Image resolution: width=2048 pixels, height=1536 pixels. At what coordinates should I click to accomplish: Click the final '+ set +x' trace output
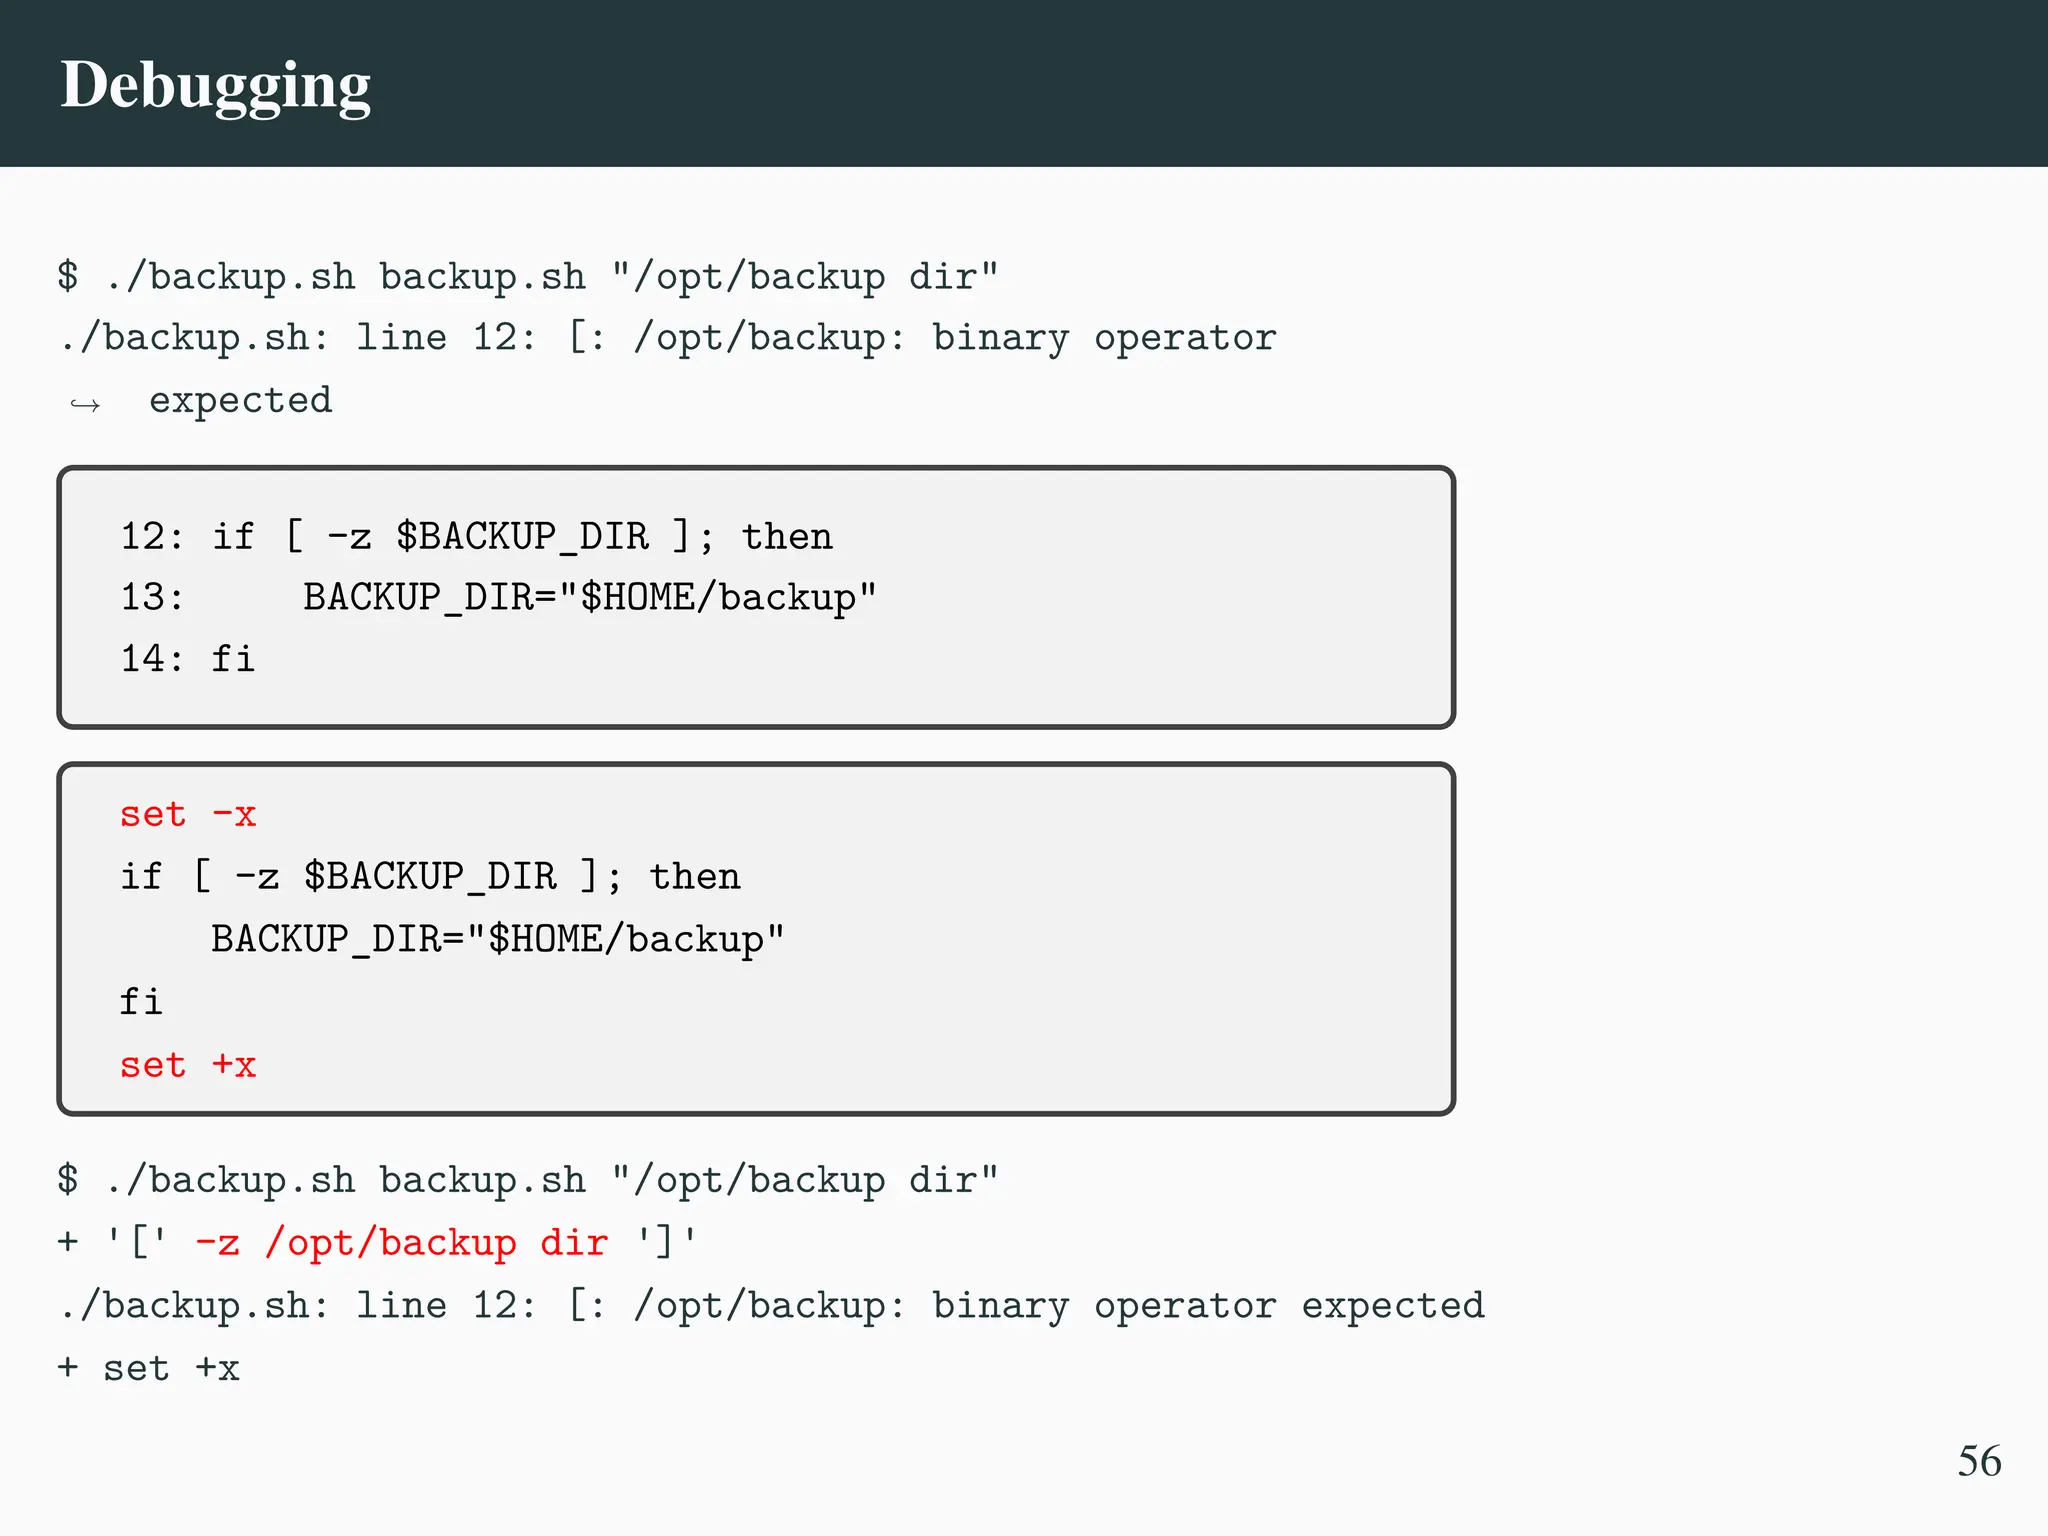tap(150, 1368)
